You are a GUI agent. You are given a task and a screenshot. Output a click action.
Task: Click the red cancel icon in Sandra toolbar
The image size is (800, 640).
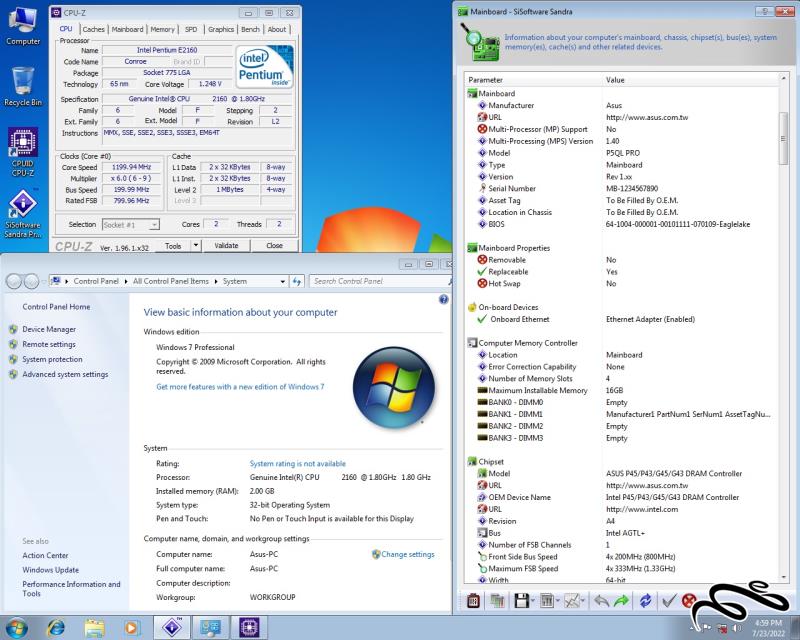[x=689, y=601]
